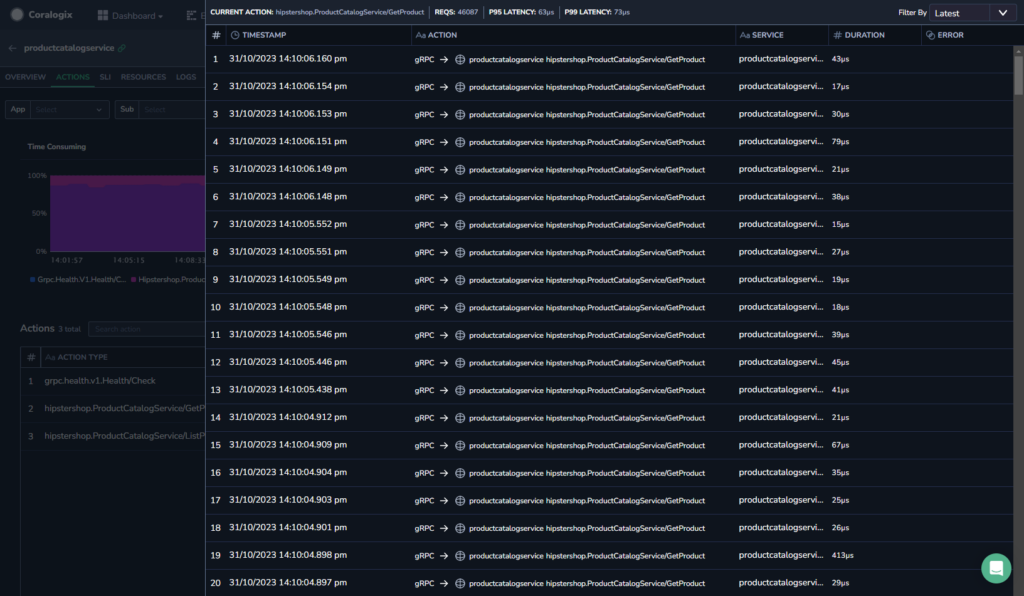Click the row number column header
This screenshot has height=596, width=1024.
click(x=216, y=35)
